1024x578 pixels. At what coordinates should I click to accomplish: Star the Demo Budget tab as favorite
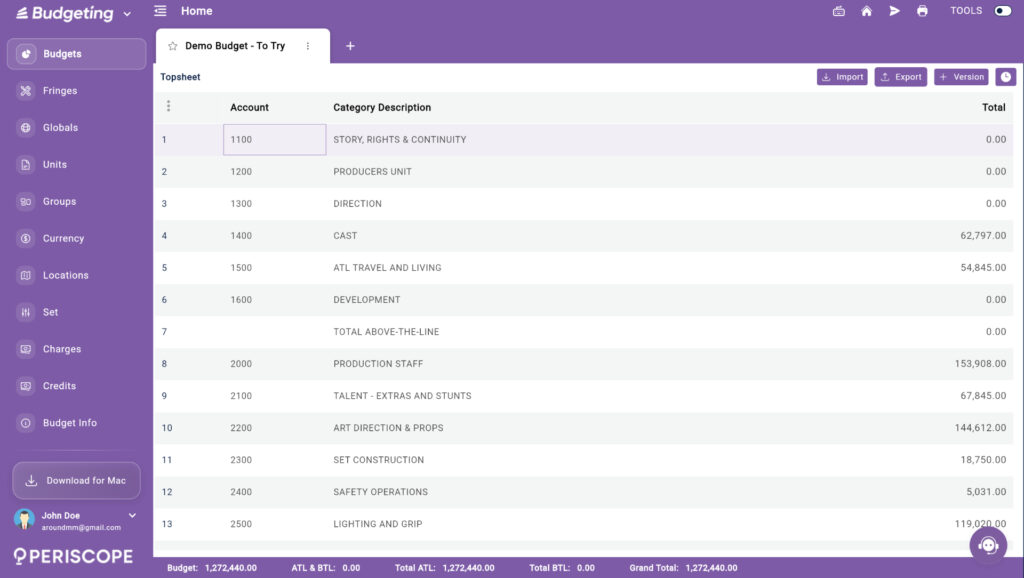(x=172, y=46)
